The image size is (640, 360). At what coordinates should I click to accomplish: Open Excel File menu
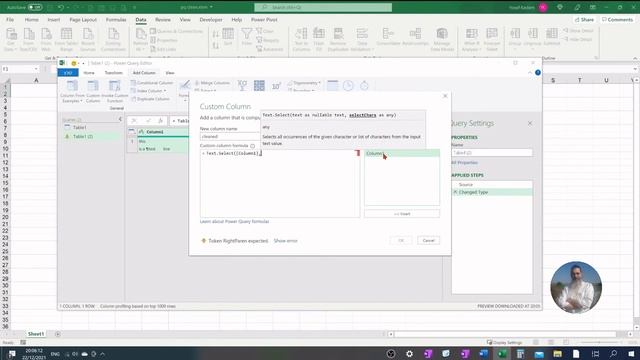click(10, 20)
